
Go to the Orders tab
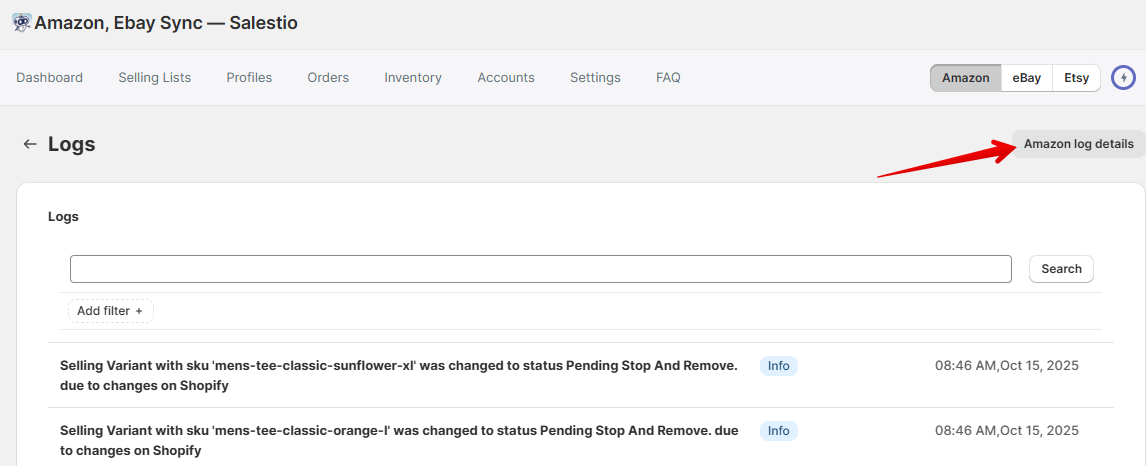pos(328,78)
